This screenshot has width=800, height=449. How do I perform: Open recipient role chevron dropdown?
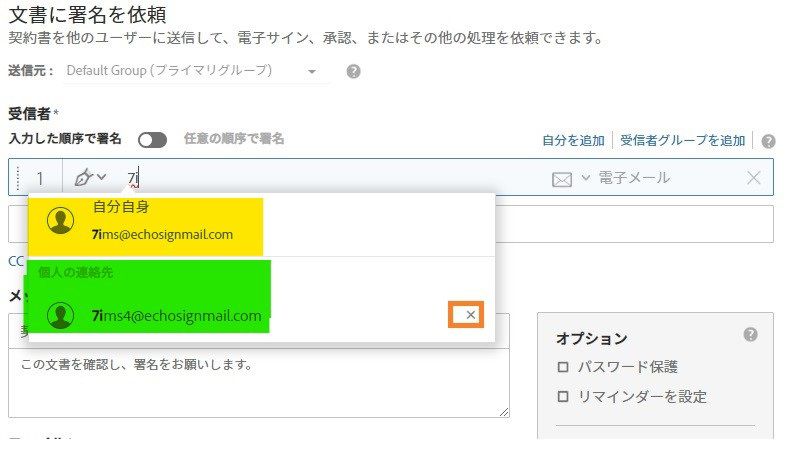coord(102,178)
